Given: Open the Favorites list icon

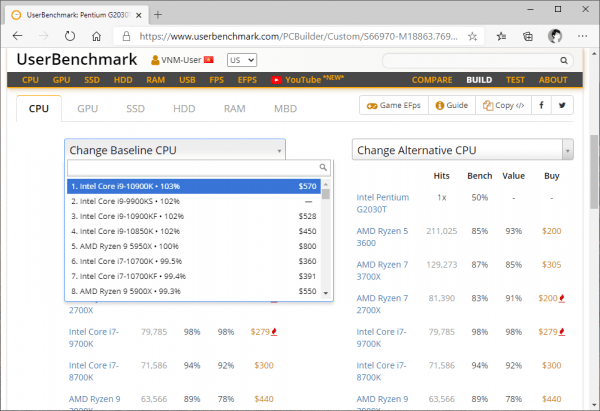Looking at the screenshot, I should [x=501, y=36].
